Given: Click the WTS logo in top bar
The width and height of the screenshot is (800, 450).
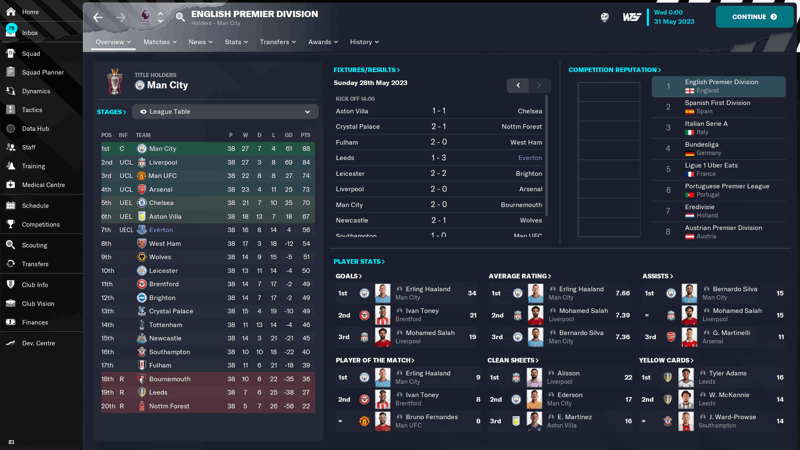Looking at the screenshot, I should click(x=632, y=17).
